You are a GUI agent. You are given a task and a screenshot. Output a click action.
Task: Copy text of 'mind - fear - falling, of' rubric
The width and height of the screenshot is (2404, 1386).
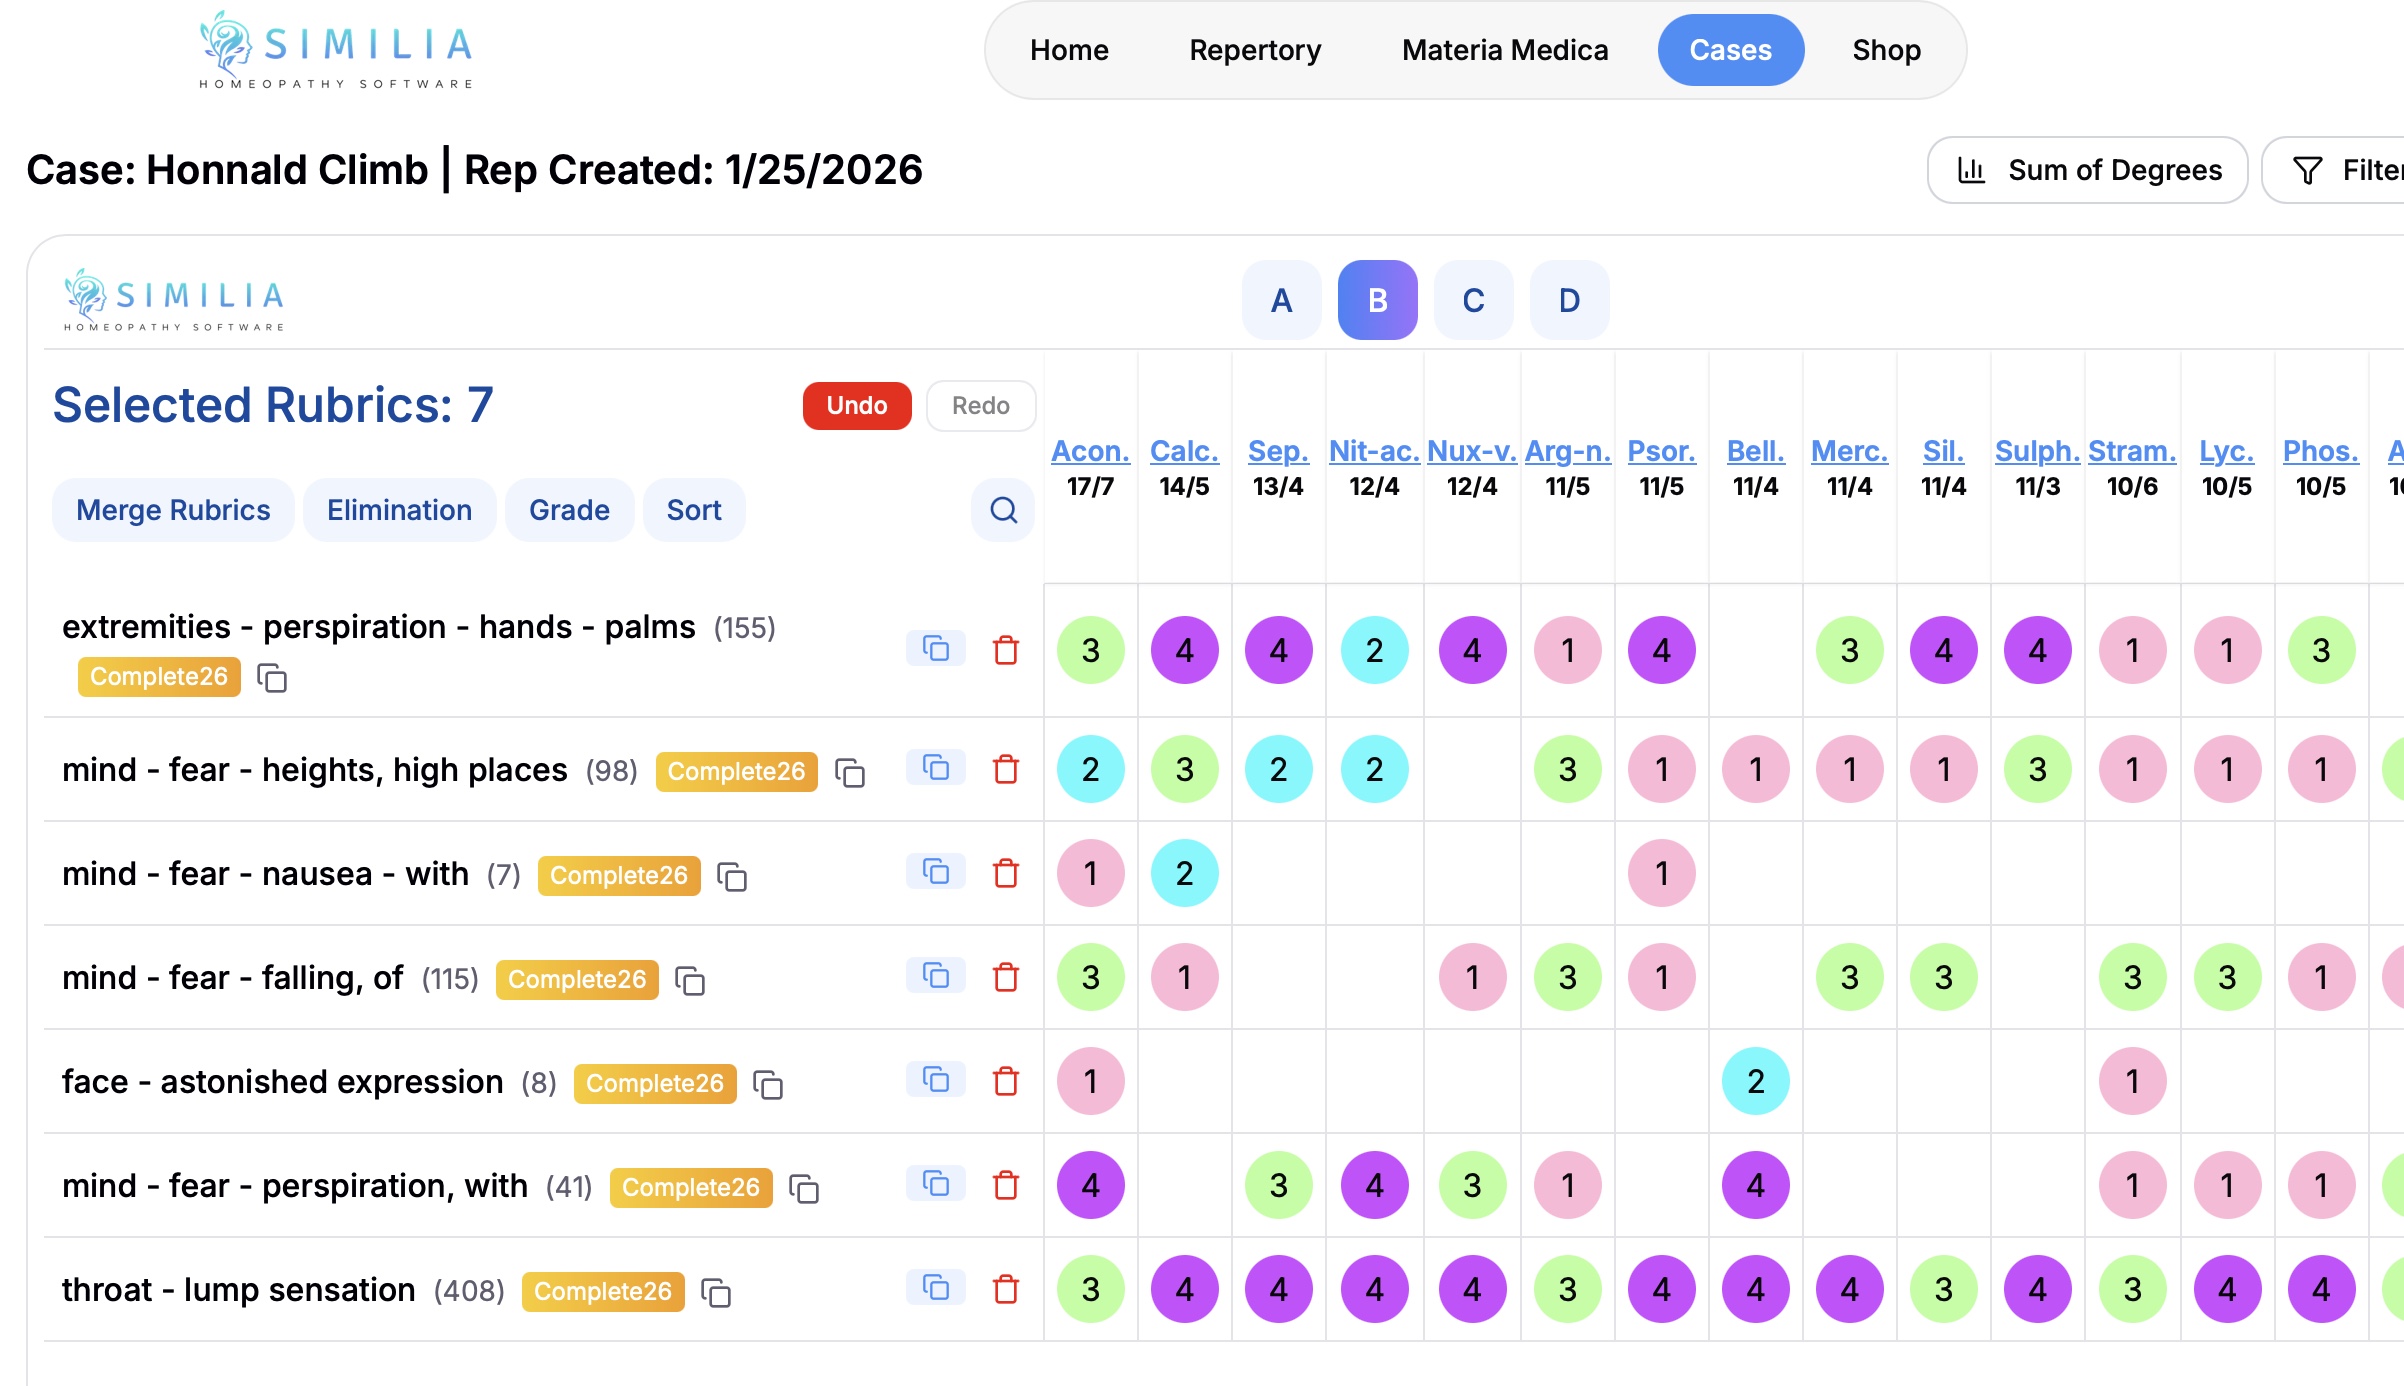coord(690,981)
